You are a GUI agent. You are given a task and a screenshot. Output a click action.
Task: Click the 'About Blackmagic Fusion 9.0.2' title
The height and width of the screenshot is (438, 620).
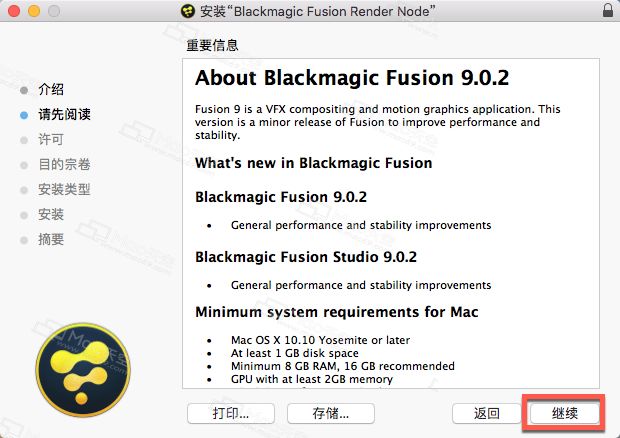point(352,78)
